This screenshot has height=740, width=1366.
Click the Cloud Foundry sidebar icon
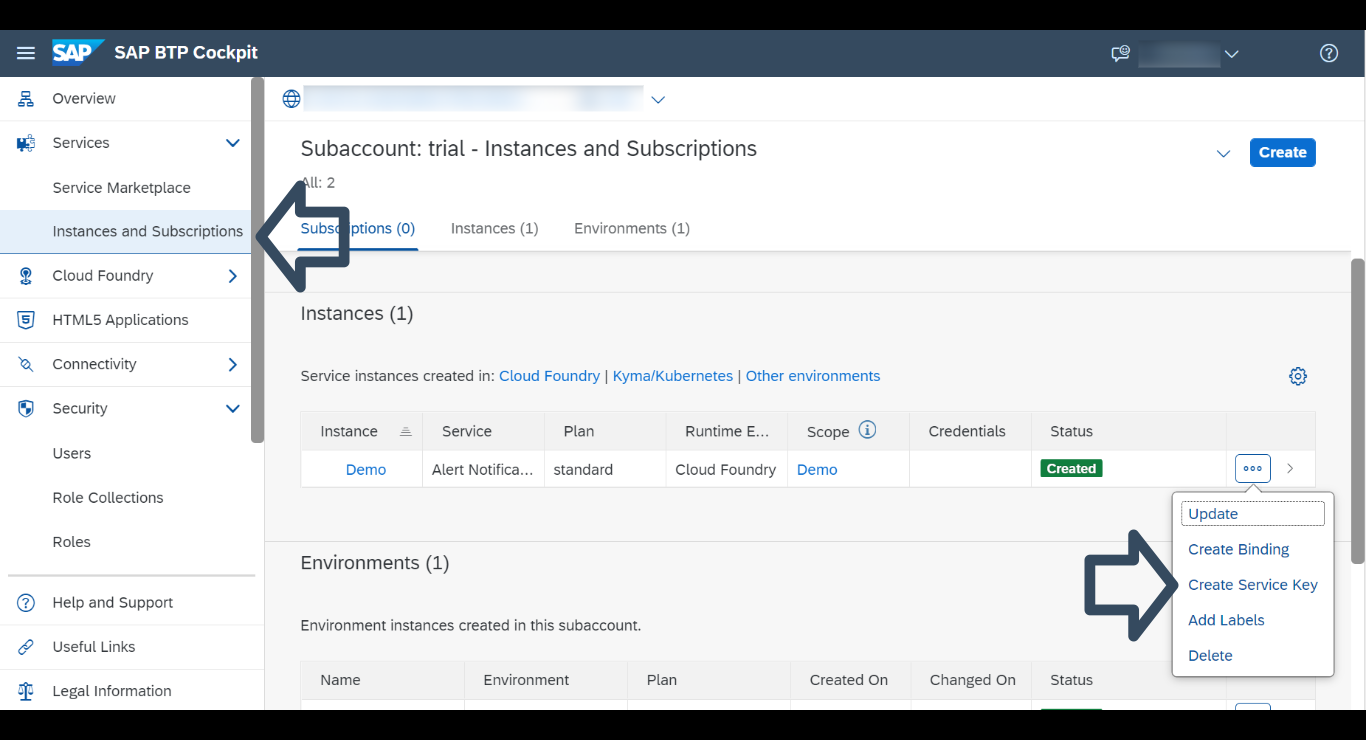26,276
